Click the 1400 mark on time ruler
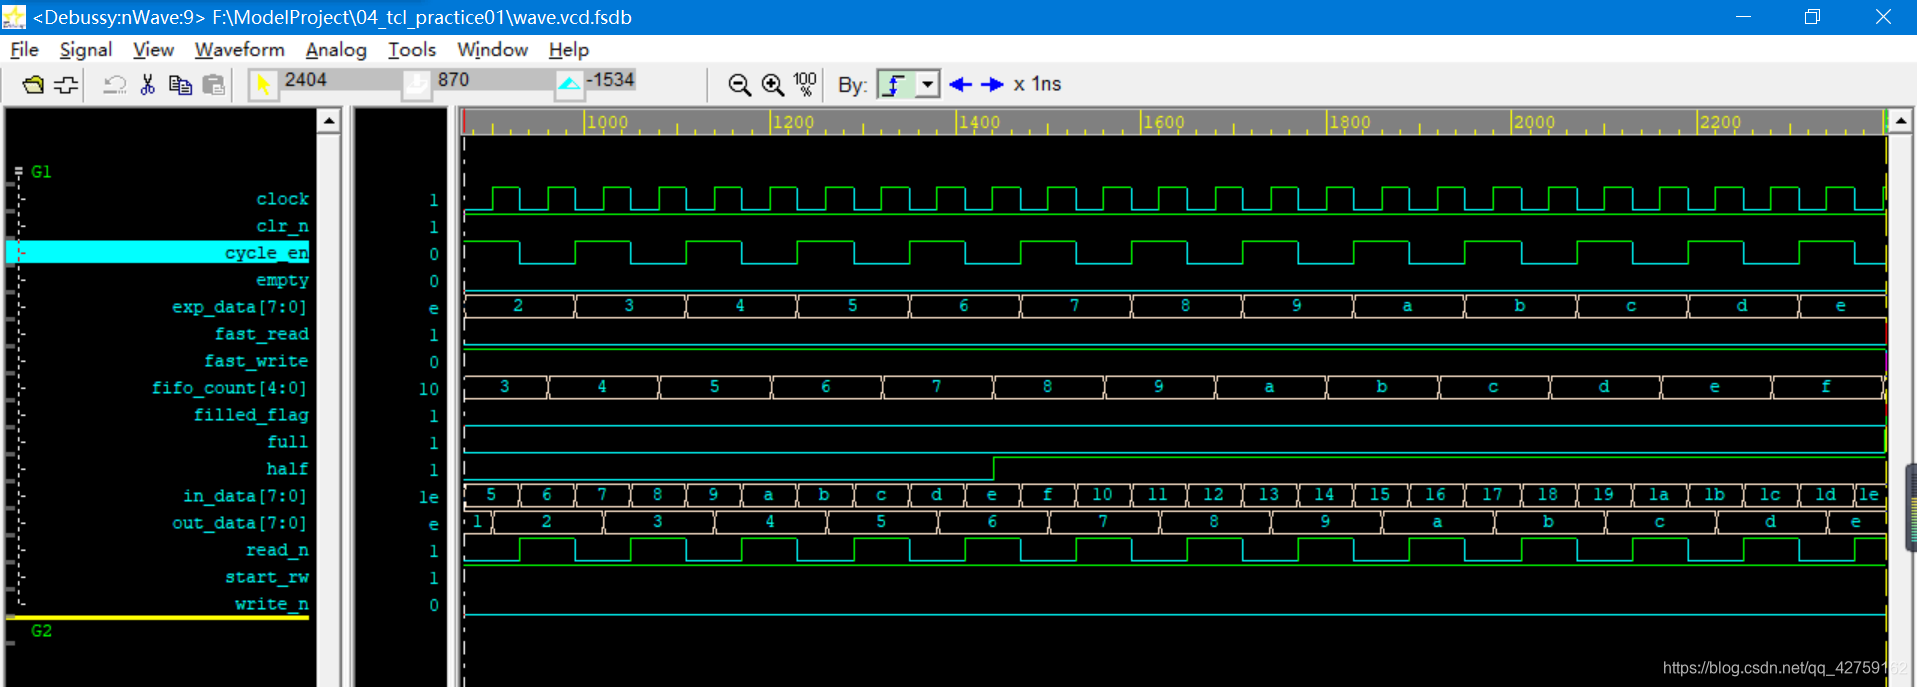1917x687 pixels. (979, 122)
